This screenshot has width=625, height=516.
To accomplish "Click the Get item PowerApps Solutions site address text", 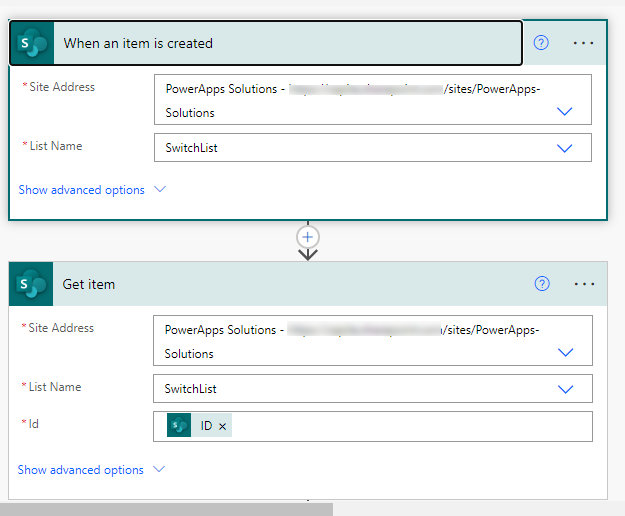I will [352, 341].
